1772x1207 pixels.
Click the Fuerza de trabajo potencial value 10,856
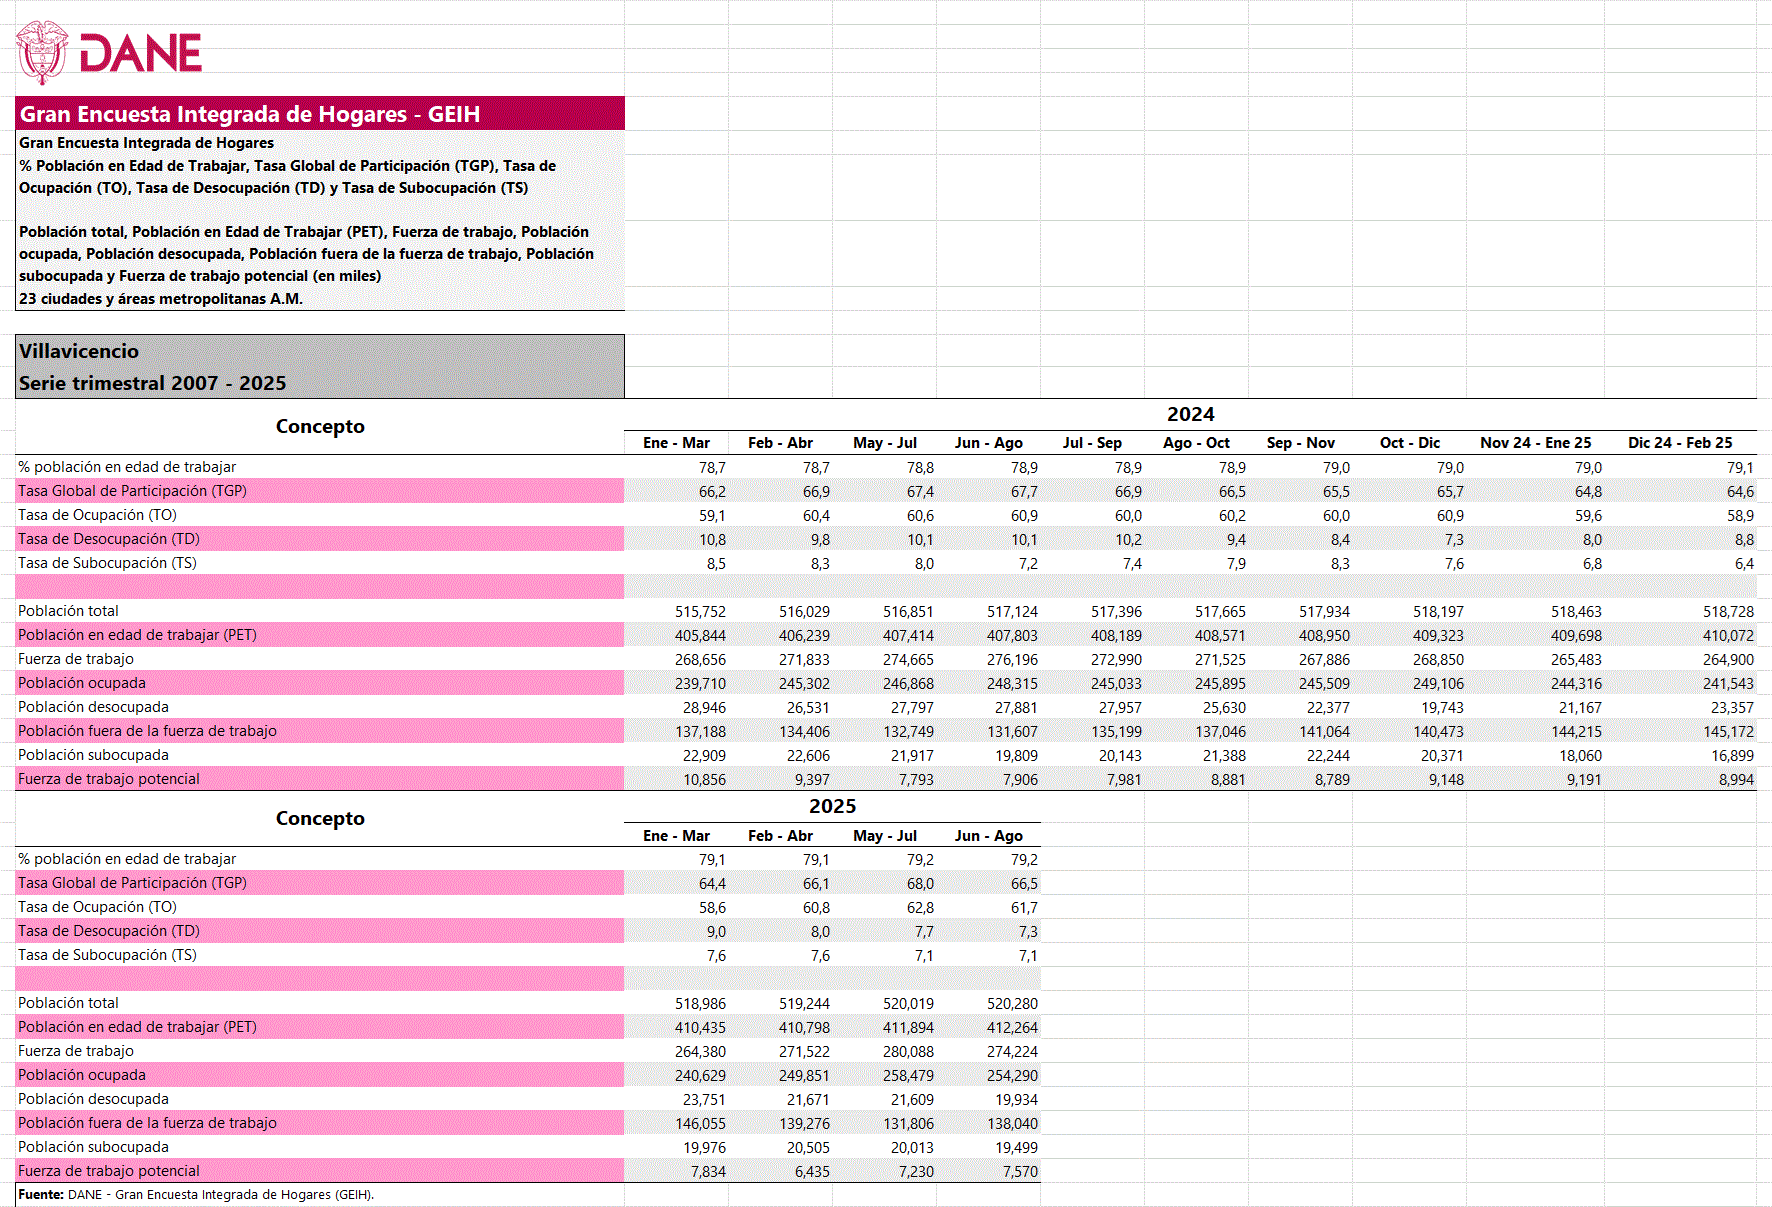tap(704, 780)
